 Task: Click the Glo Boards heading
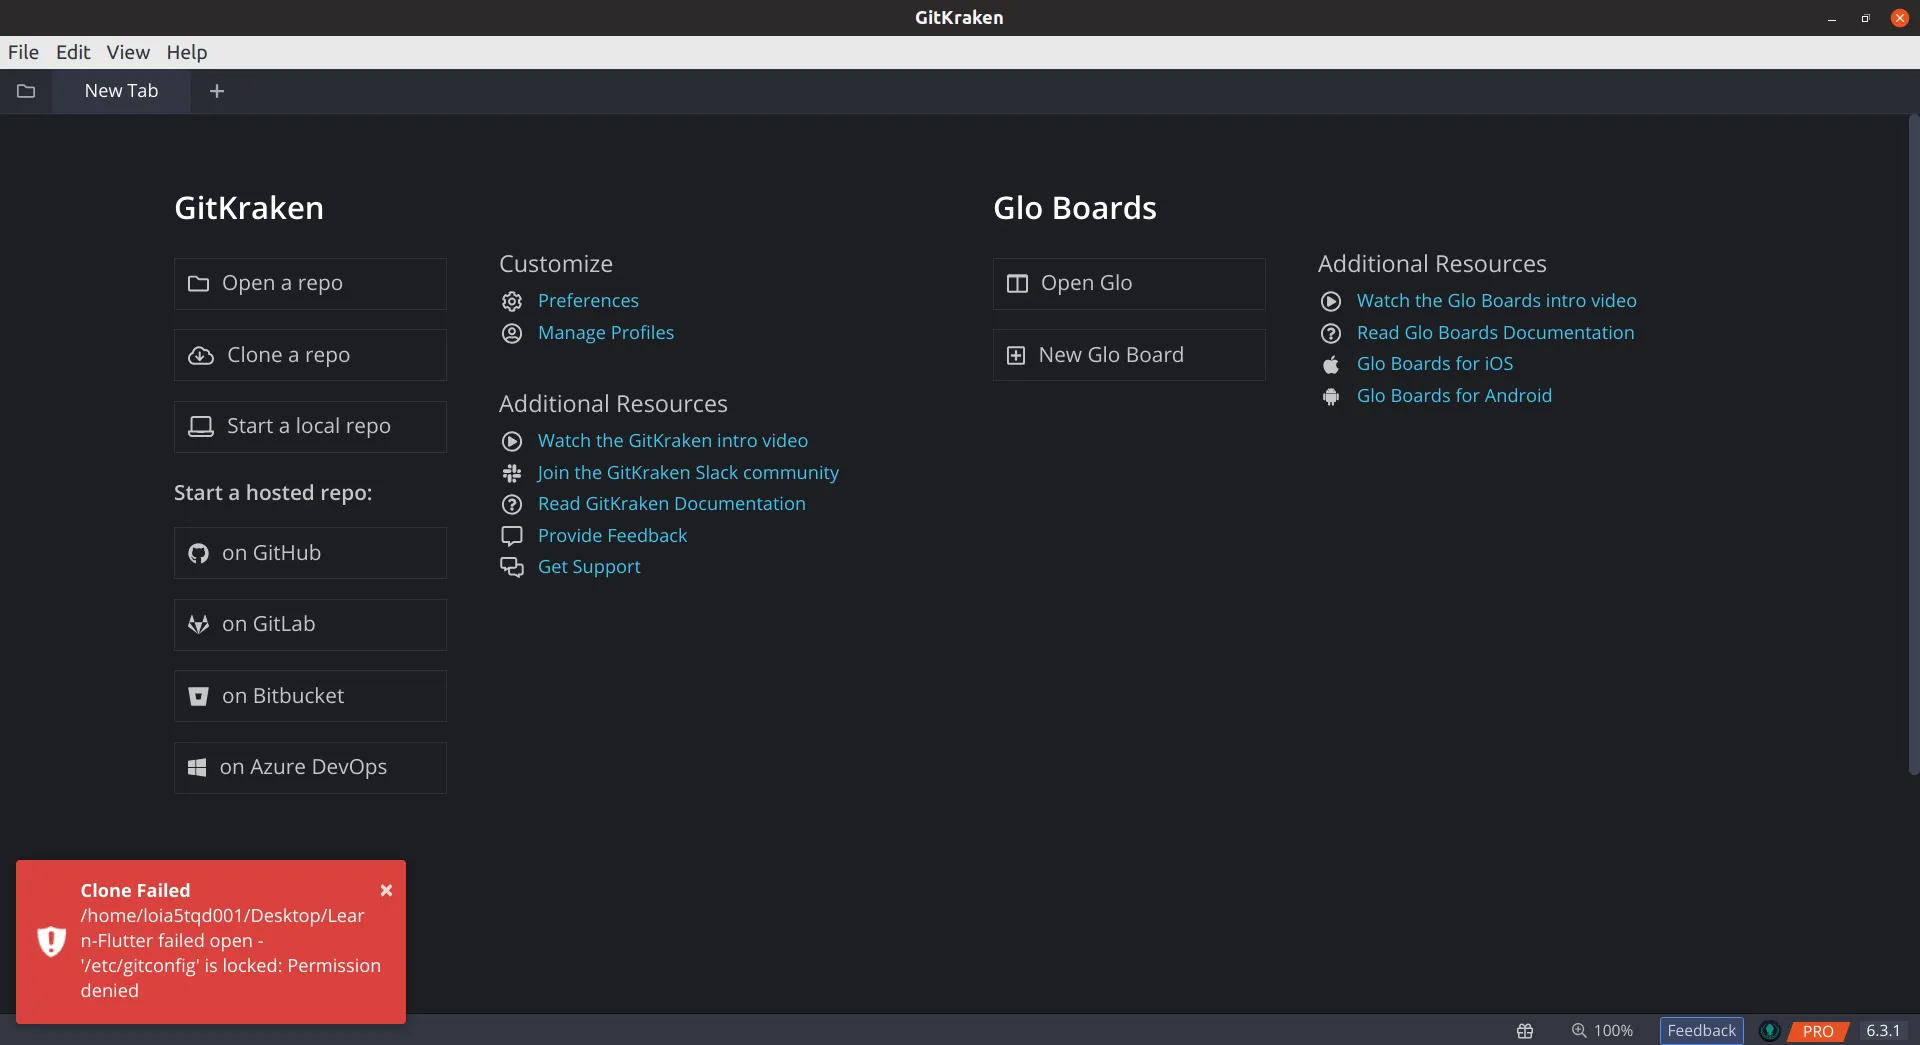click(1074, 208)
